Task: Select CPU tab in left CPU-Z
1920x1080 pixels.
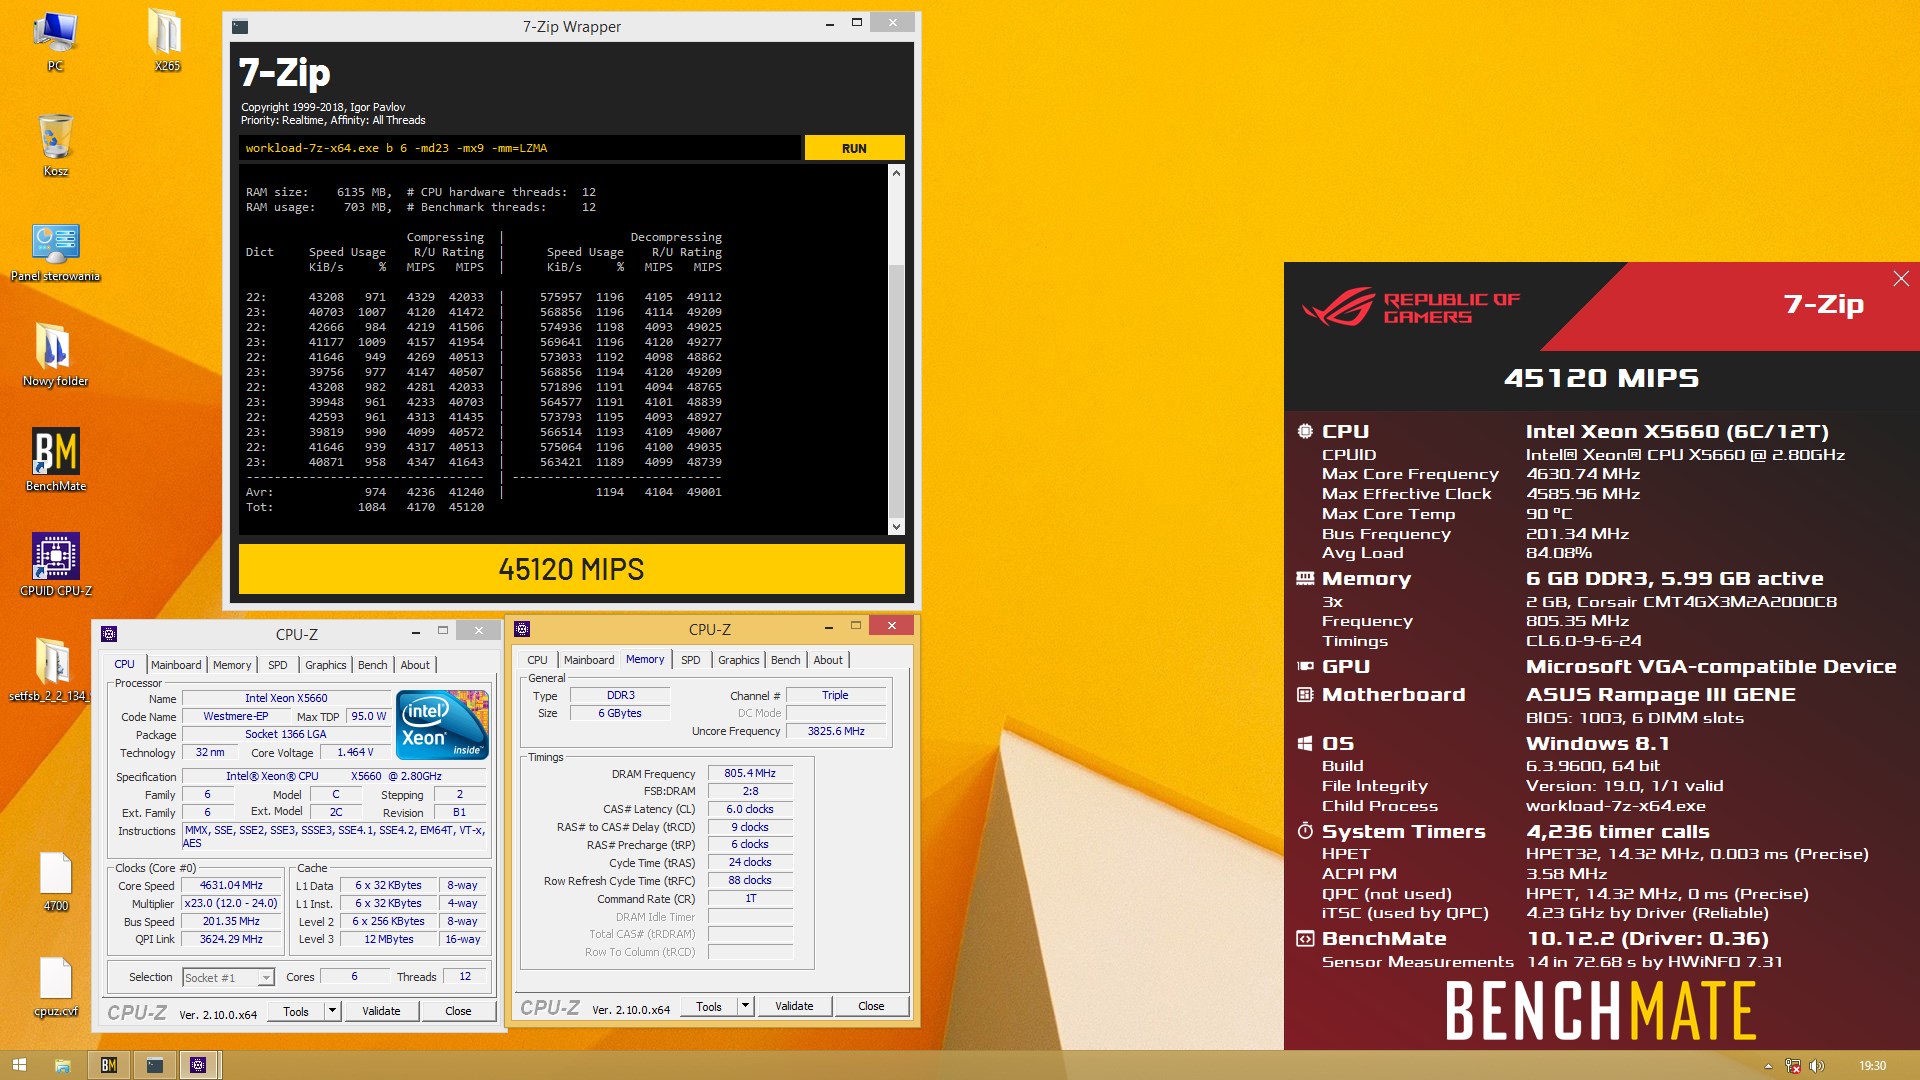Action: coord(124,664)
